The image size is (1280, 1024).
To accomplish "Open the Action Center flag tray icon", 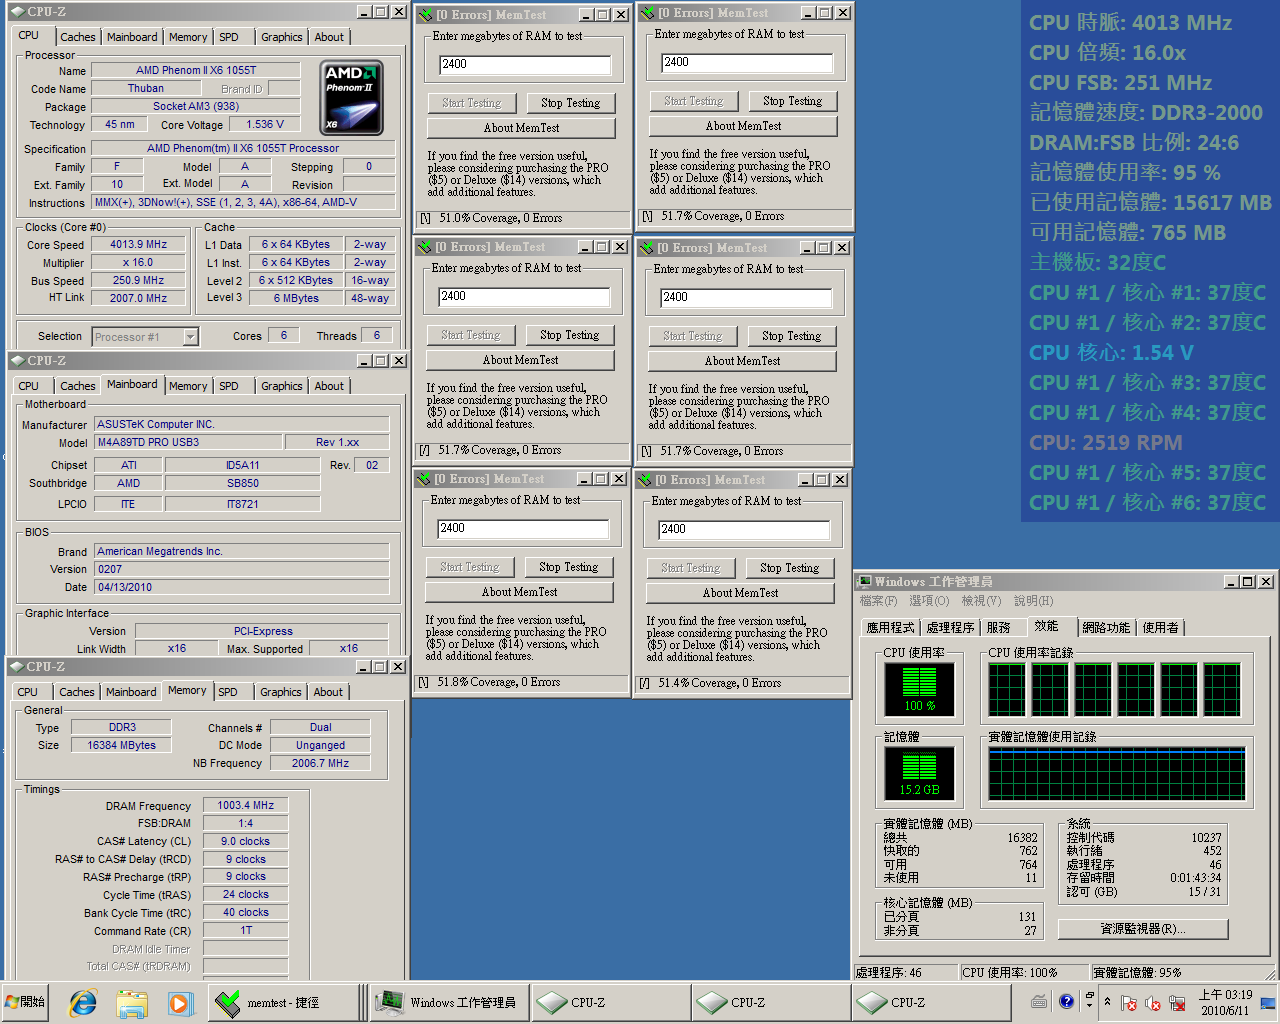I will pos(1129,1003).
